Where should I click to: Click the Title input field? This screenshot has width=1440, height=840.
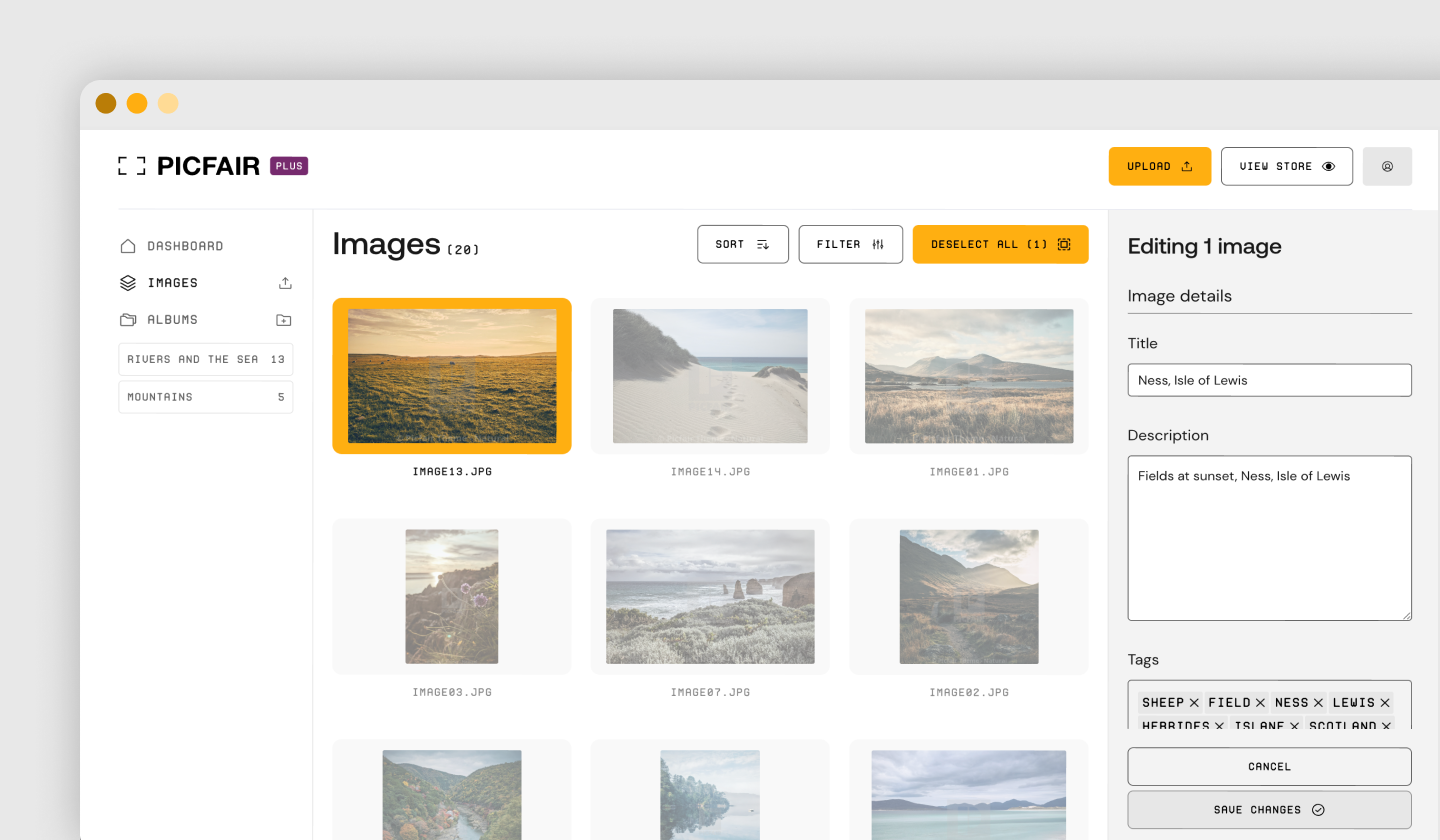pyautogui.click(x=1270, y=380)
